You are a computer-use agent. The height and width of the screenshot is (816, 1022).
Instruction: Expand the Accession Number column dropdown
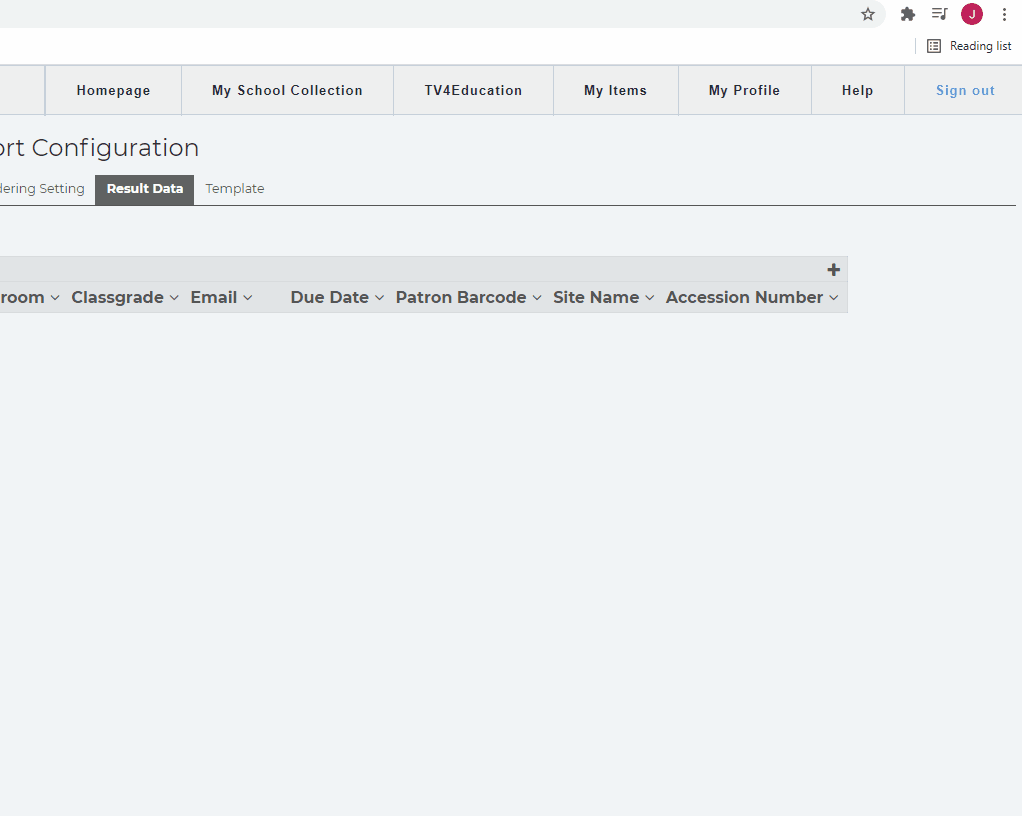tap(834, 298)
